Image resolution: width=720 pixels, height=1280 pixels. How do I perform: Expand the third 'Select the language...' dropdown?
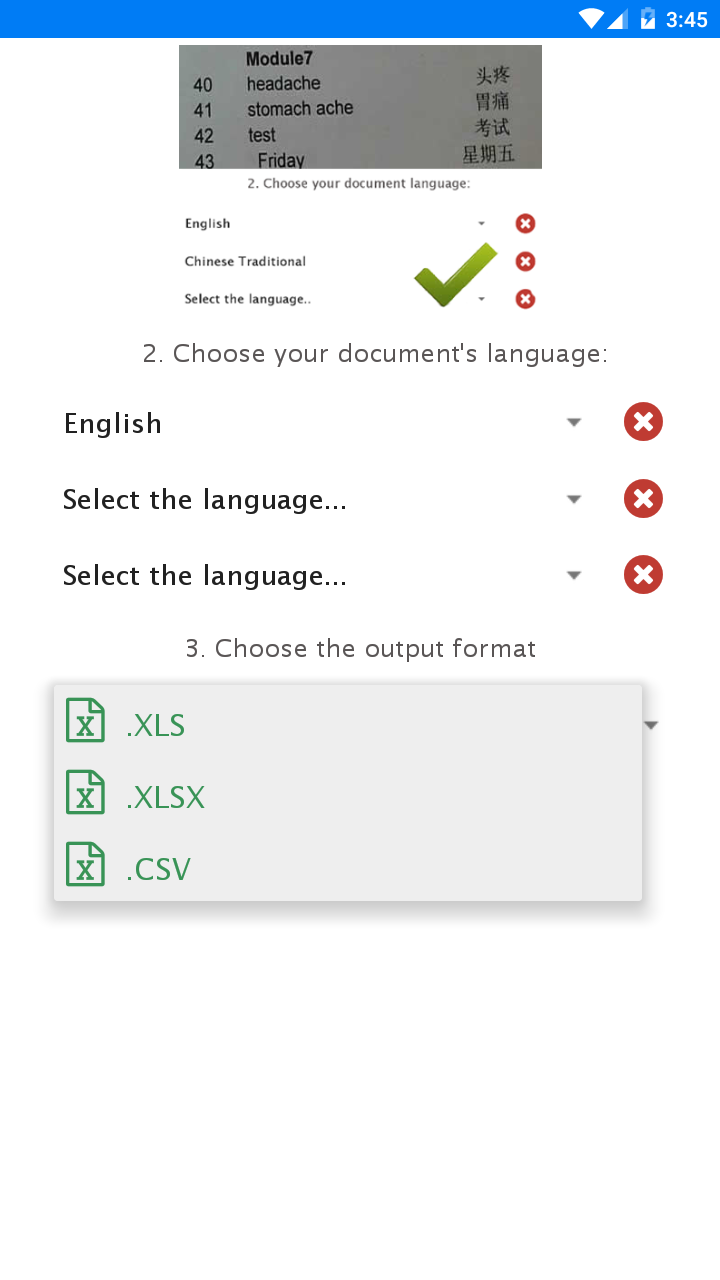pyautogui.click(x=574, y=574)
